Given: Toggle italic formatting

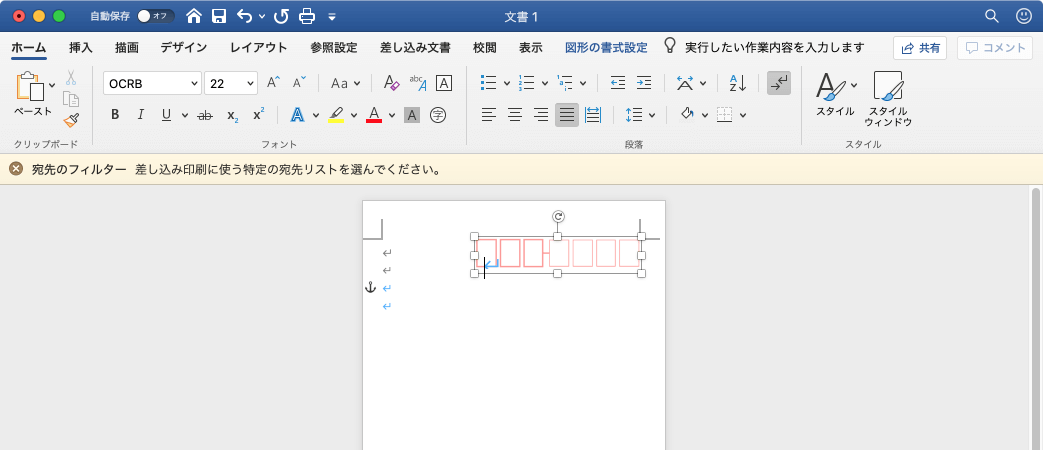Looking at the screenshot, I should (x=140, y=115).
